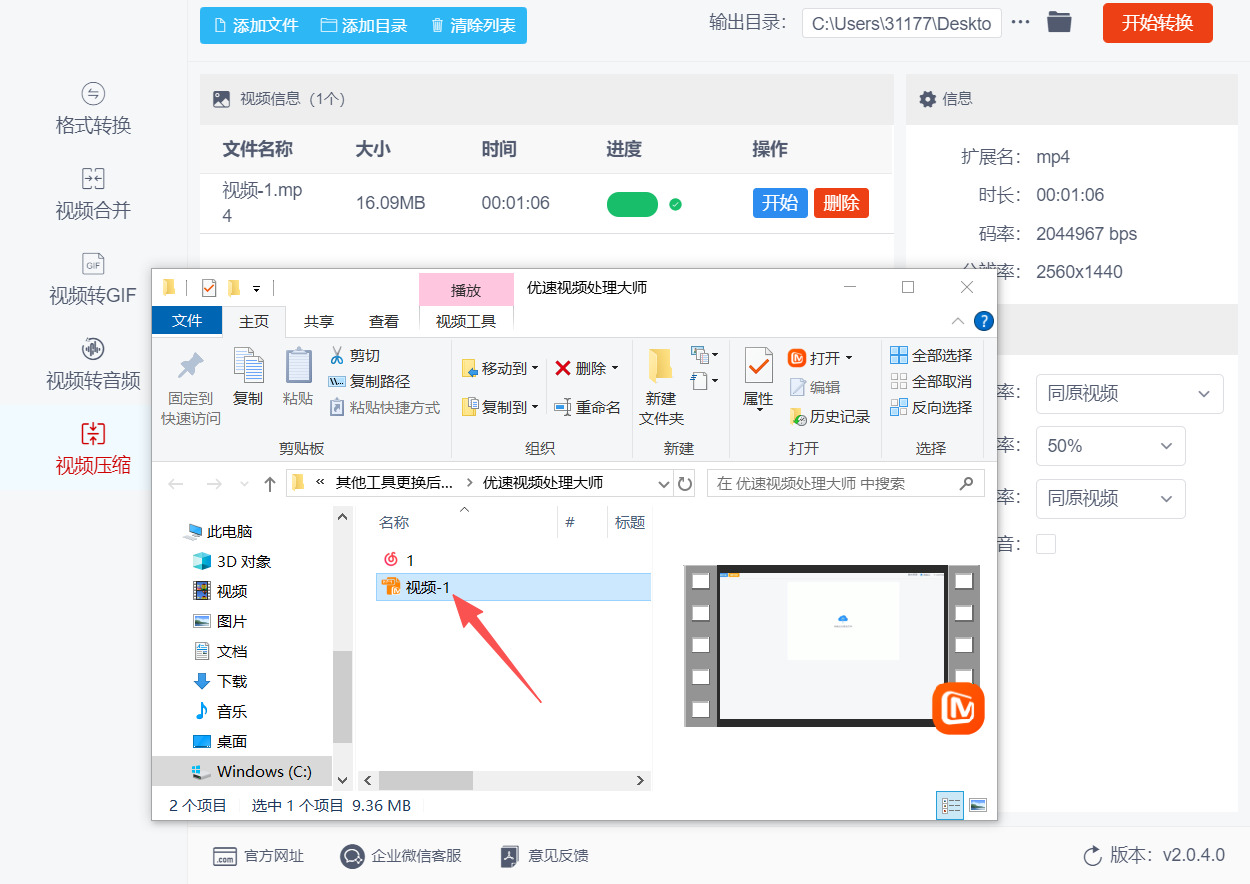Click 重命名 in ribbon

(x=587, y=407)
